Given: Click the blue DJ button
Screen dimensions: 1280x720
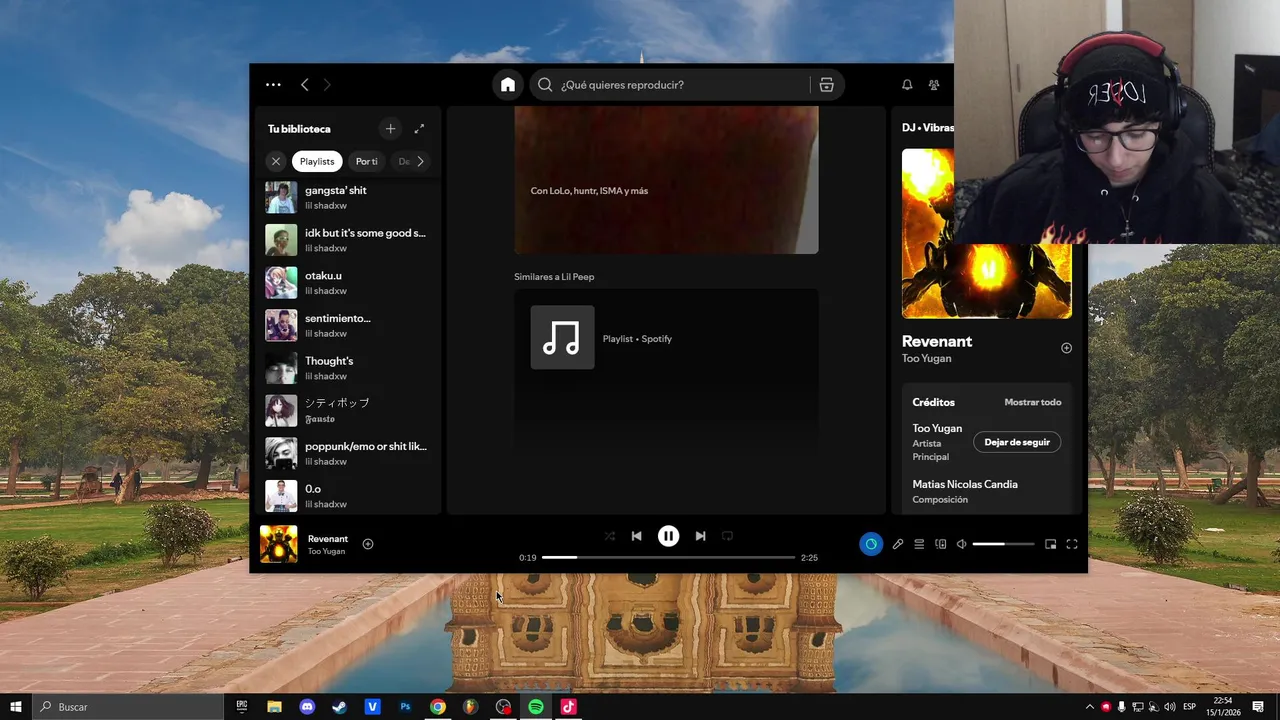Looking at the screenshot, I should [x=871, y=544].
